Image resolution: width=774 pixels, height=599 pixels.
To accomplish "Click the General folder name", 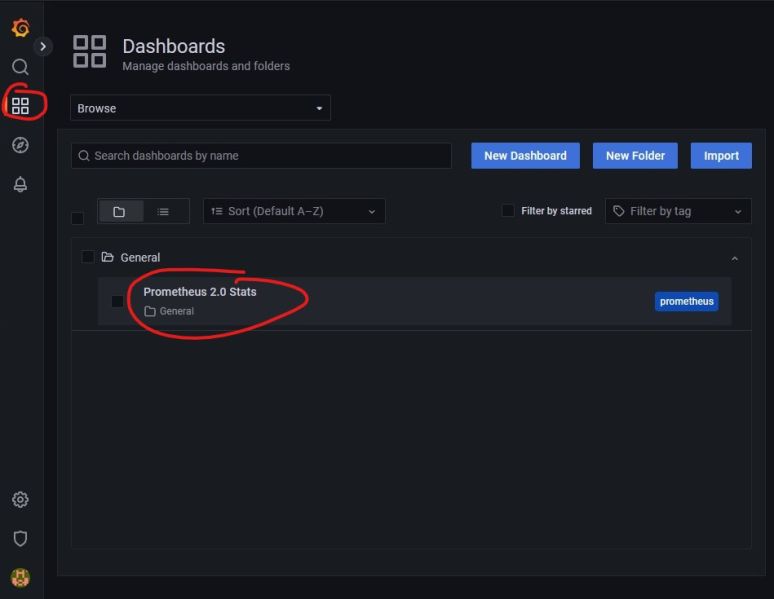I will coord(140,258).
